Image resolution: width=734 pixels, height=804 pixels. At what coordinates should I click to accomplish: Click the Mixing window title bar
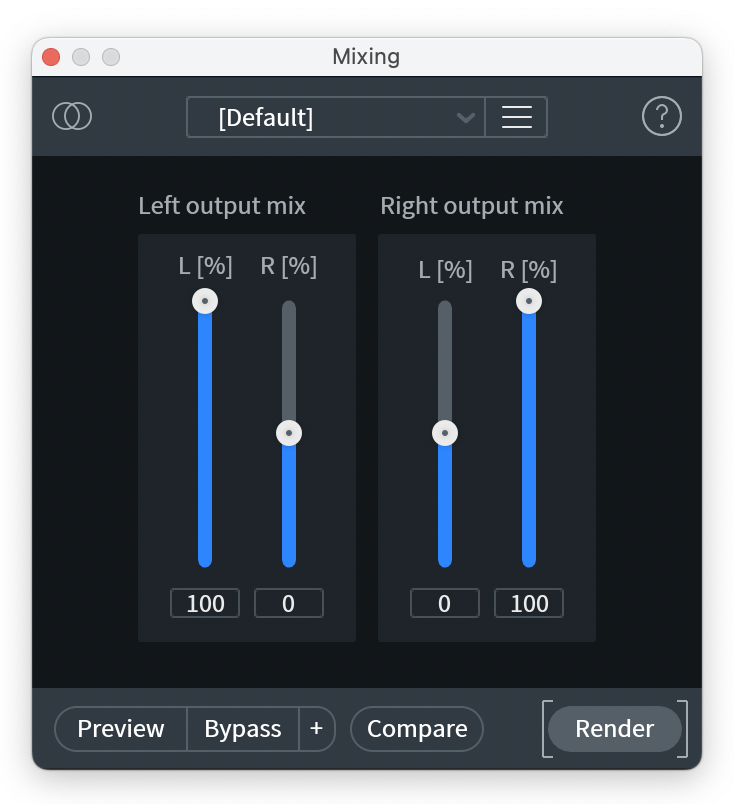point(366,57)
